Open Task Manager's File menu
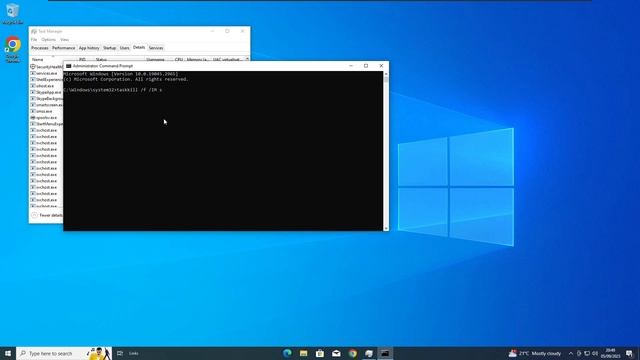640x360 pixels. click(34, 40)
